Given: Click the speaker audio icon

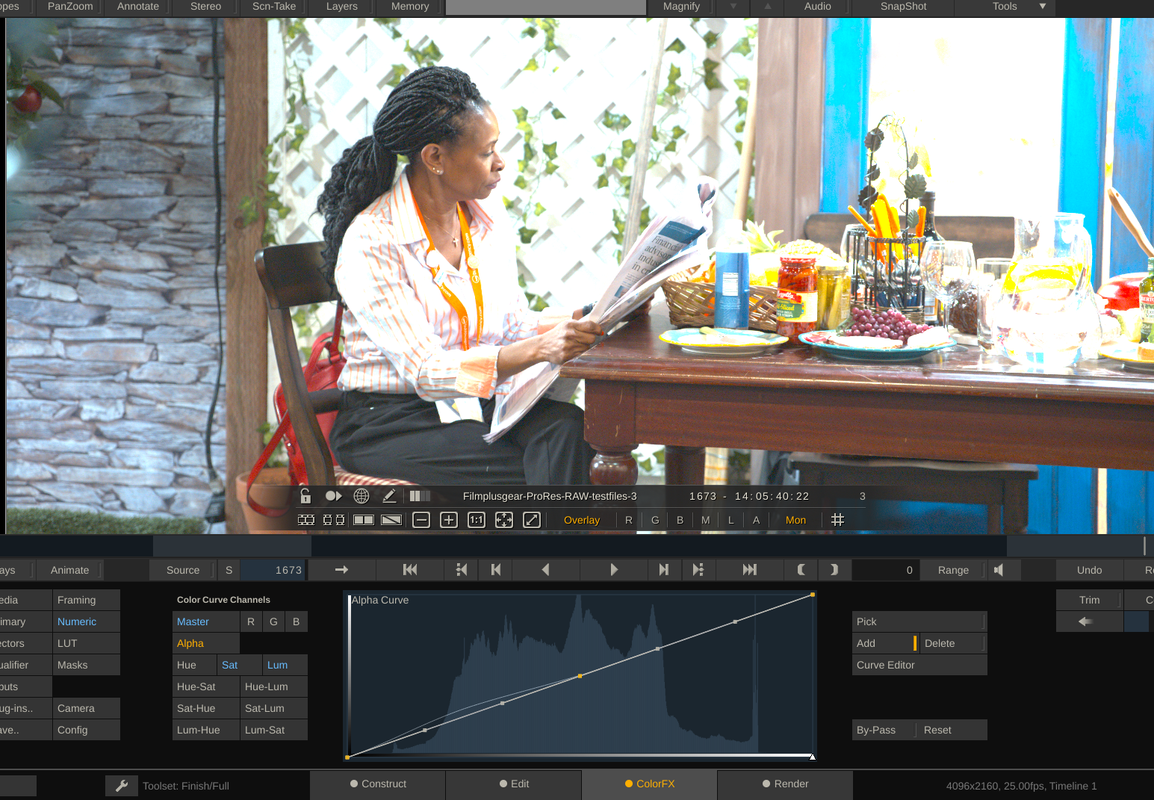Looking at the screenshot, I should (x=999, y=570).
